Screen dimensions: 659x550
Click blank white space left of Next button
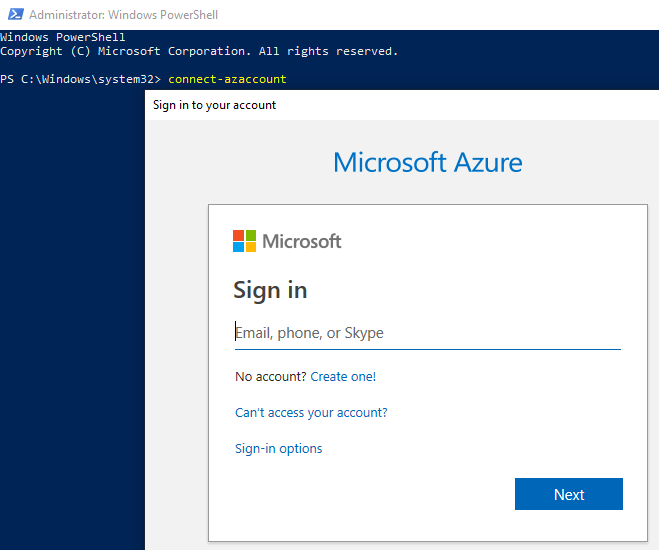click(370, 494)
